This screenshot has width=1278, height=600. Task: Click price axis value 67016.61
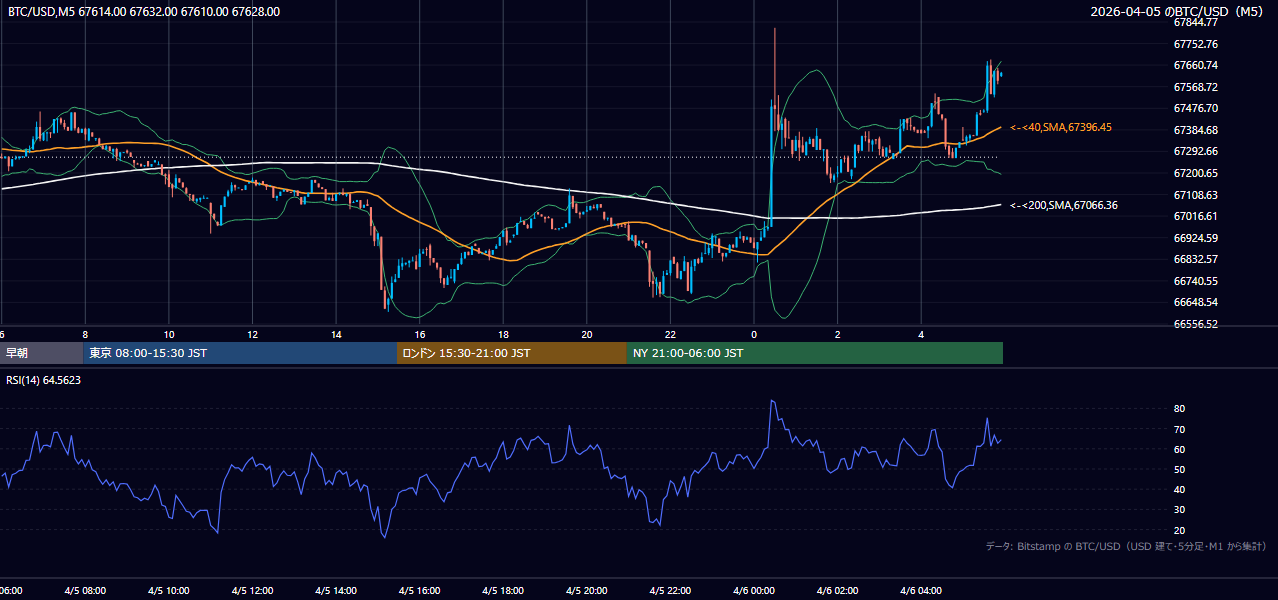pyautogui.click(x=1195, y=216)
